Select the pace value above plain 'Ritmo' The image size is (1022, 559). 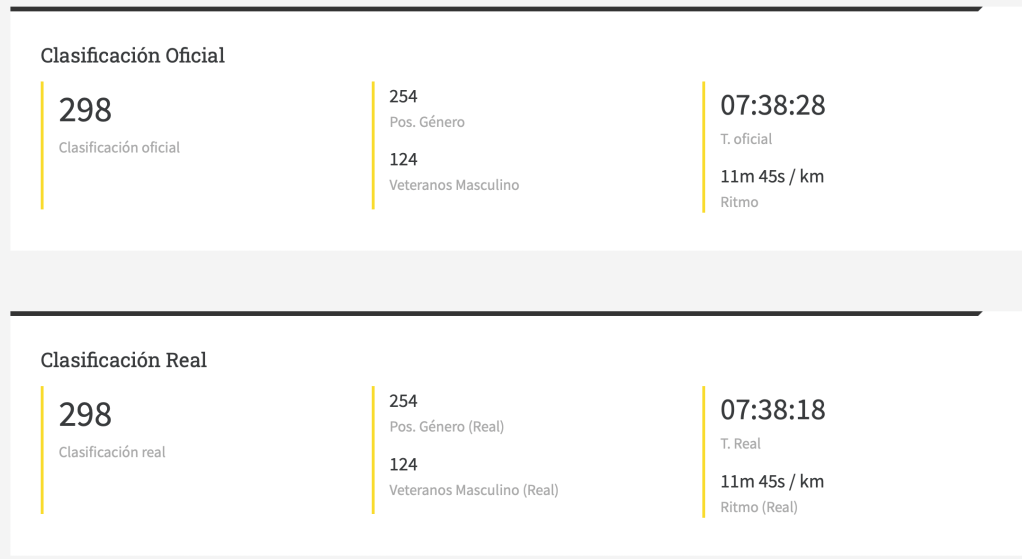point(772,177)
